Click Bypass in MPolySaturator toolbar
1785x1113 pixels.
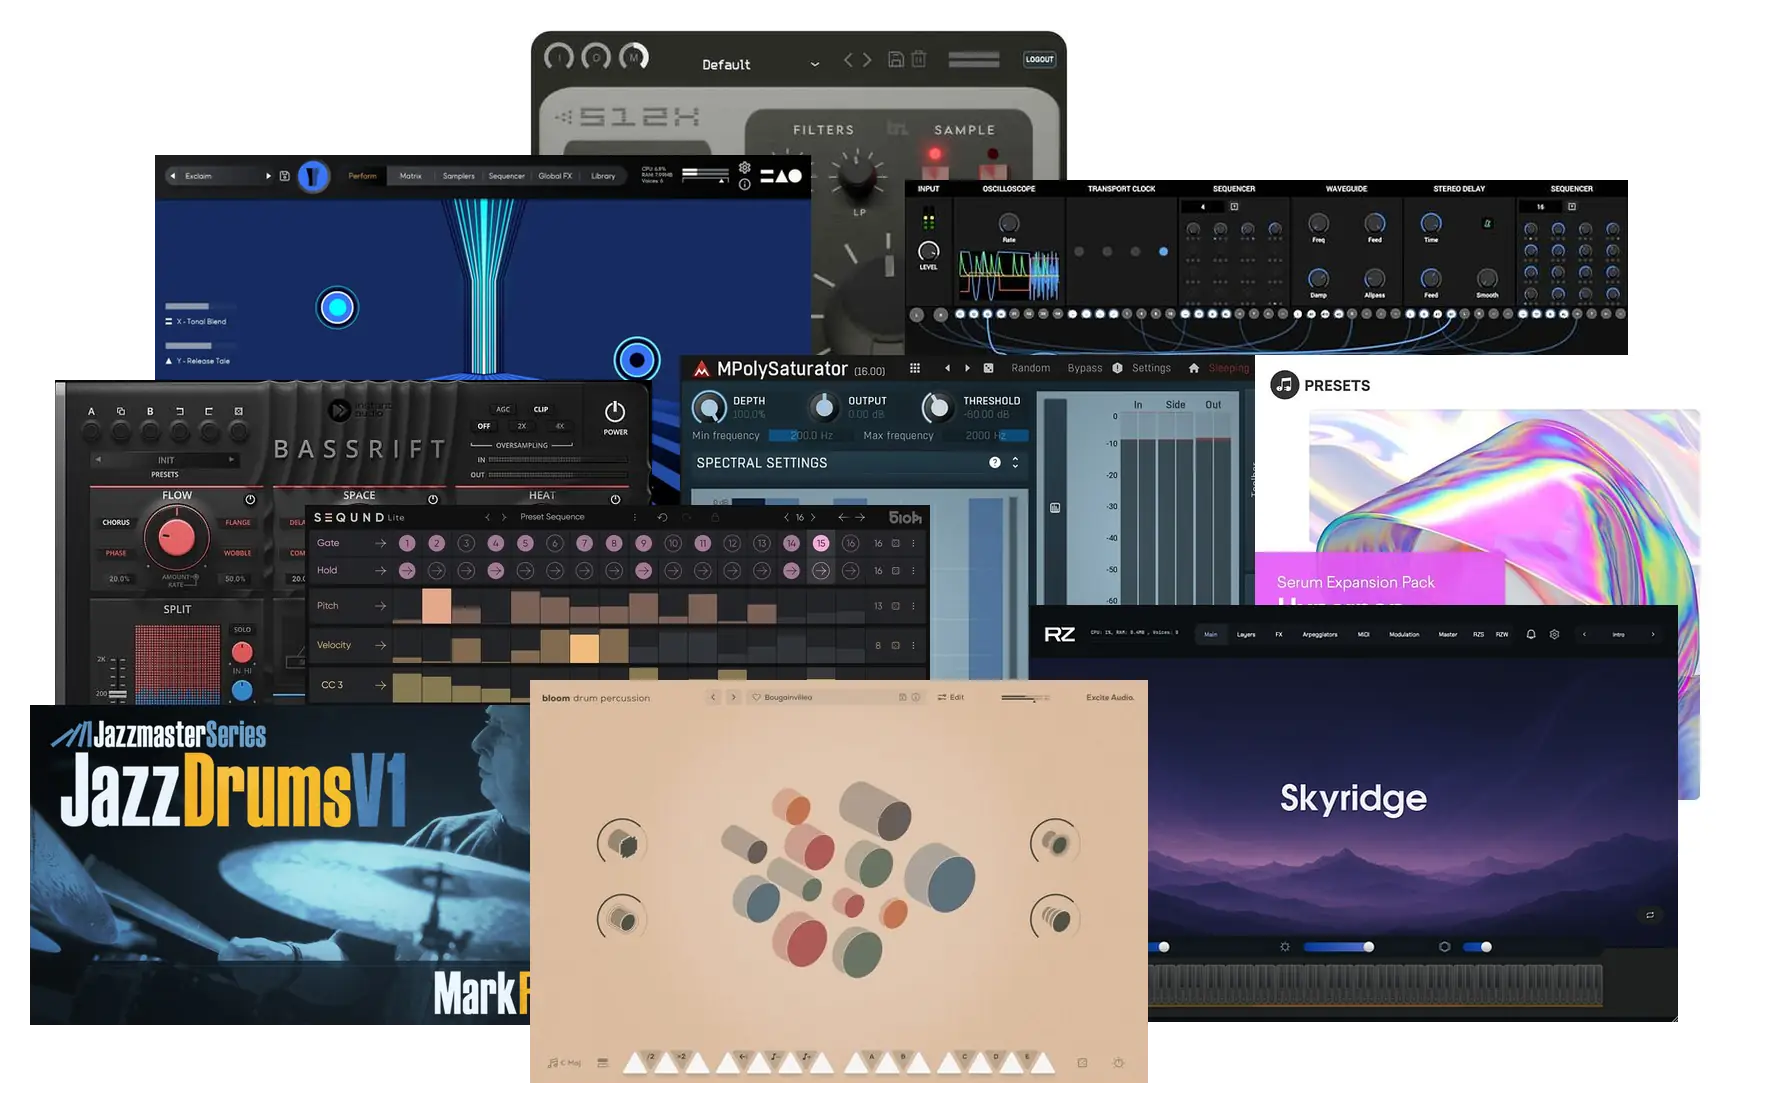click(1084, 368)
